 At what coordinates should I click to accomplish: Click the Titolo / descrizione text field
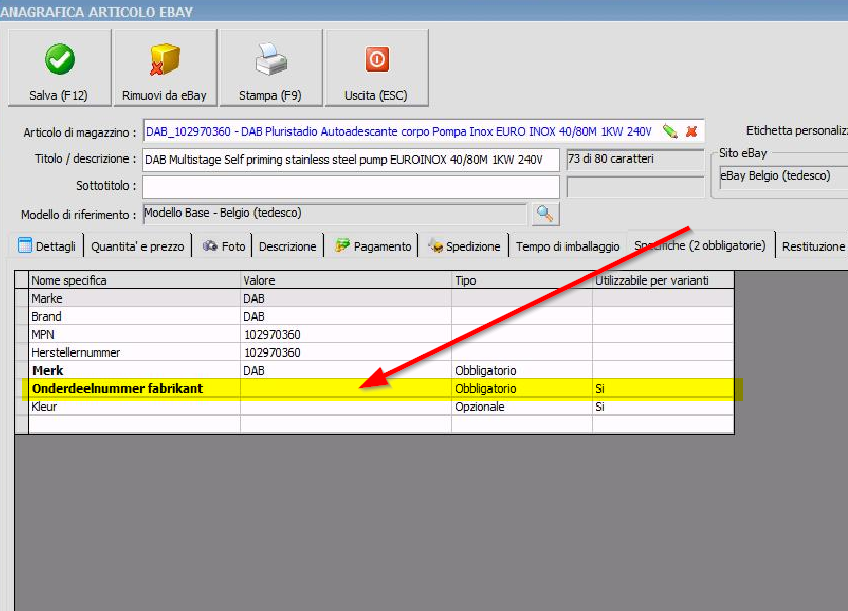[x=350, y=160]
